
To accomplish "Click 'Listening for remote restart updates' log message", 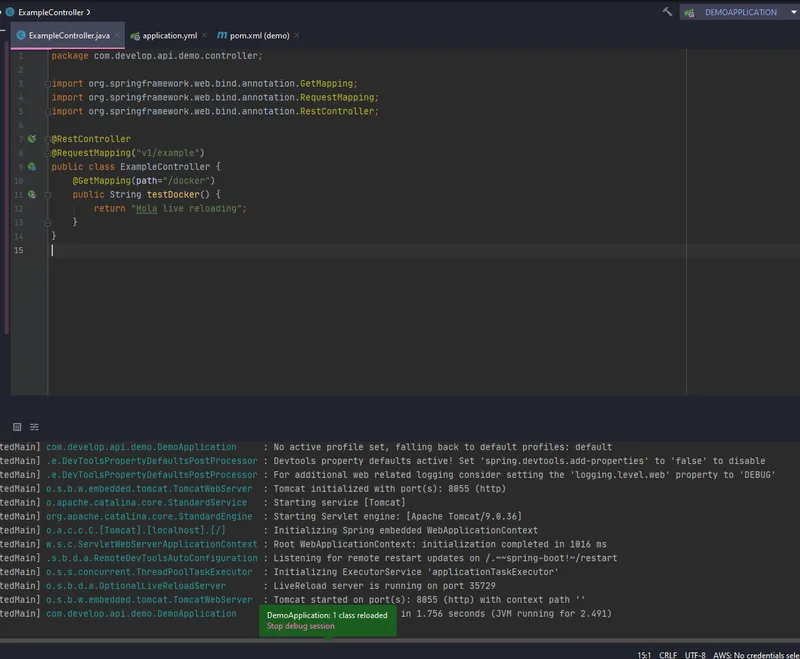I will coord(445,558).
